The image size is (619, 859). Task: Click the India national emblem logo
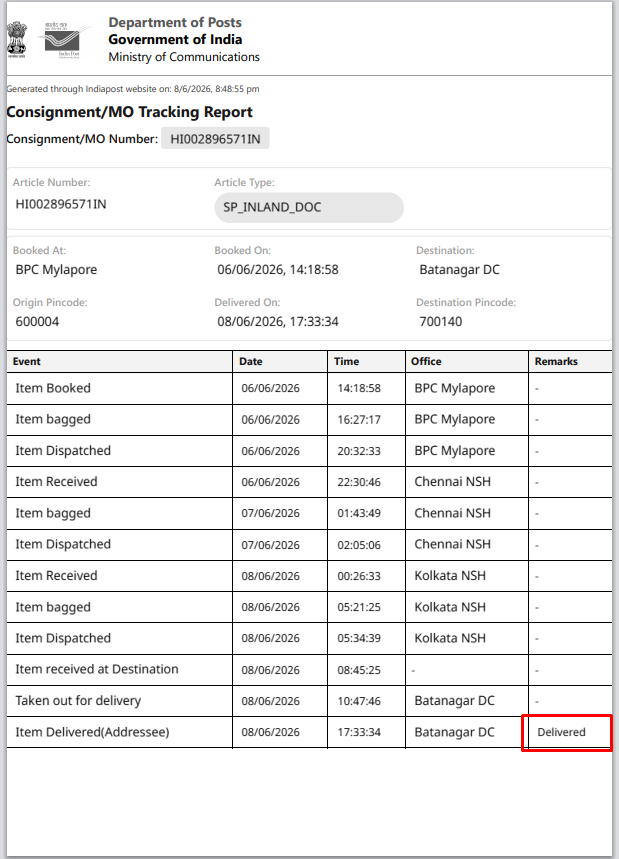(x=17, y=39)
